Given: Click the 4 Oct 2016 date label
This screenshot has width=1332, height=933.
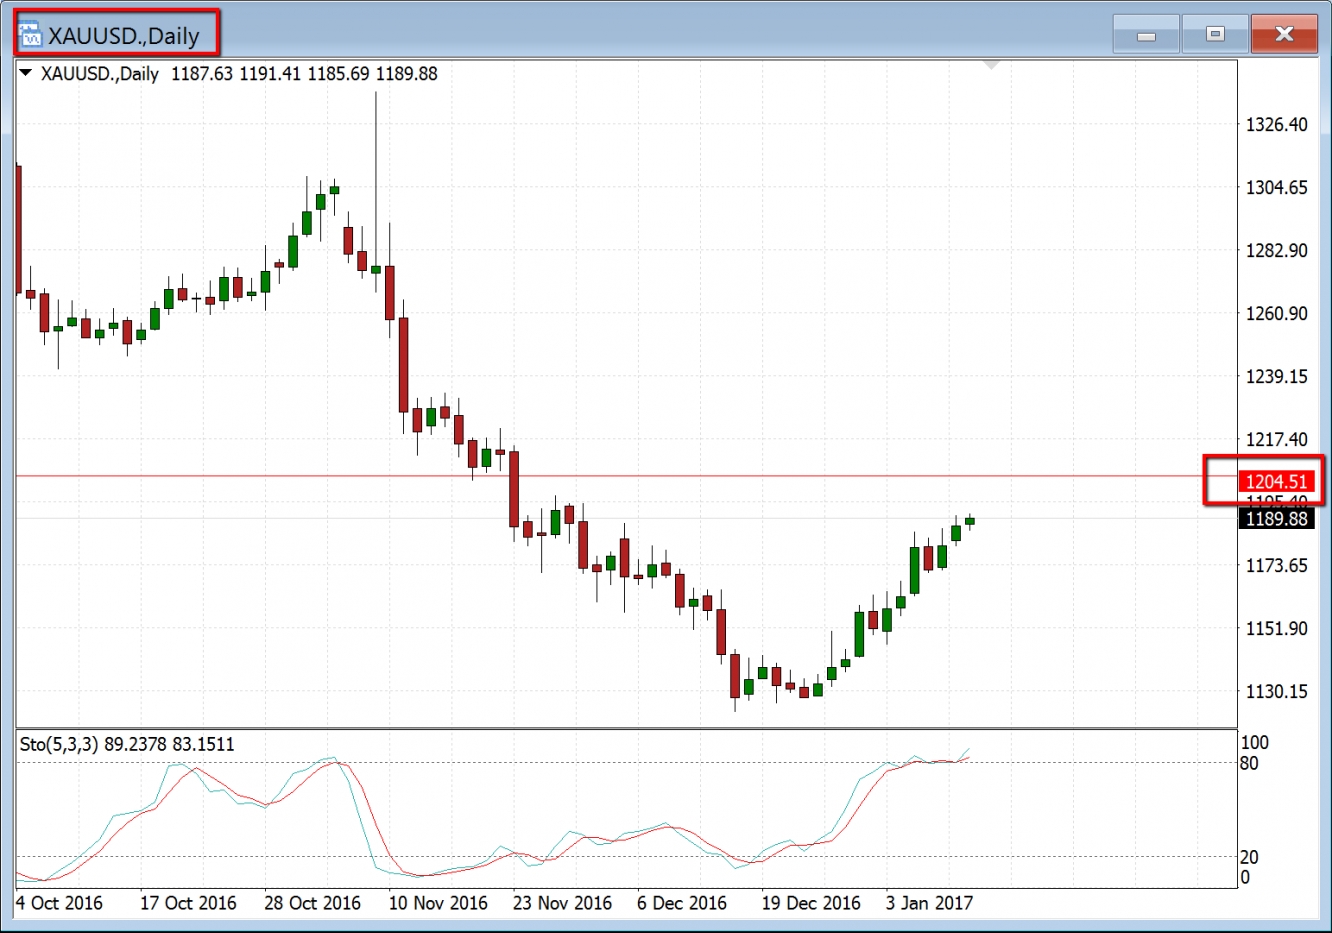Looking at the screenshot, I should point(59,903).
